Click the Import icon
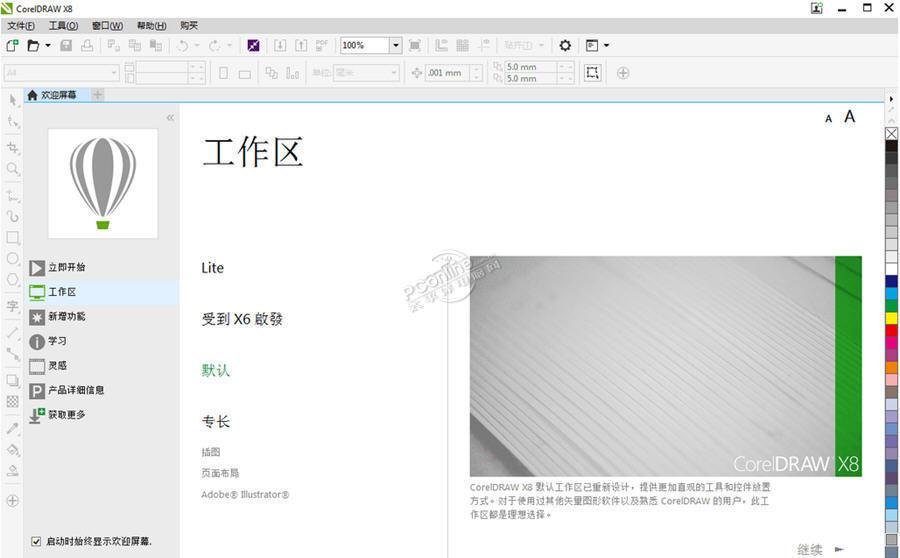 click(x=280, y=45)
